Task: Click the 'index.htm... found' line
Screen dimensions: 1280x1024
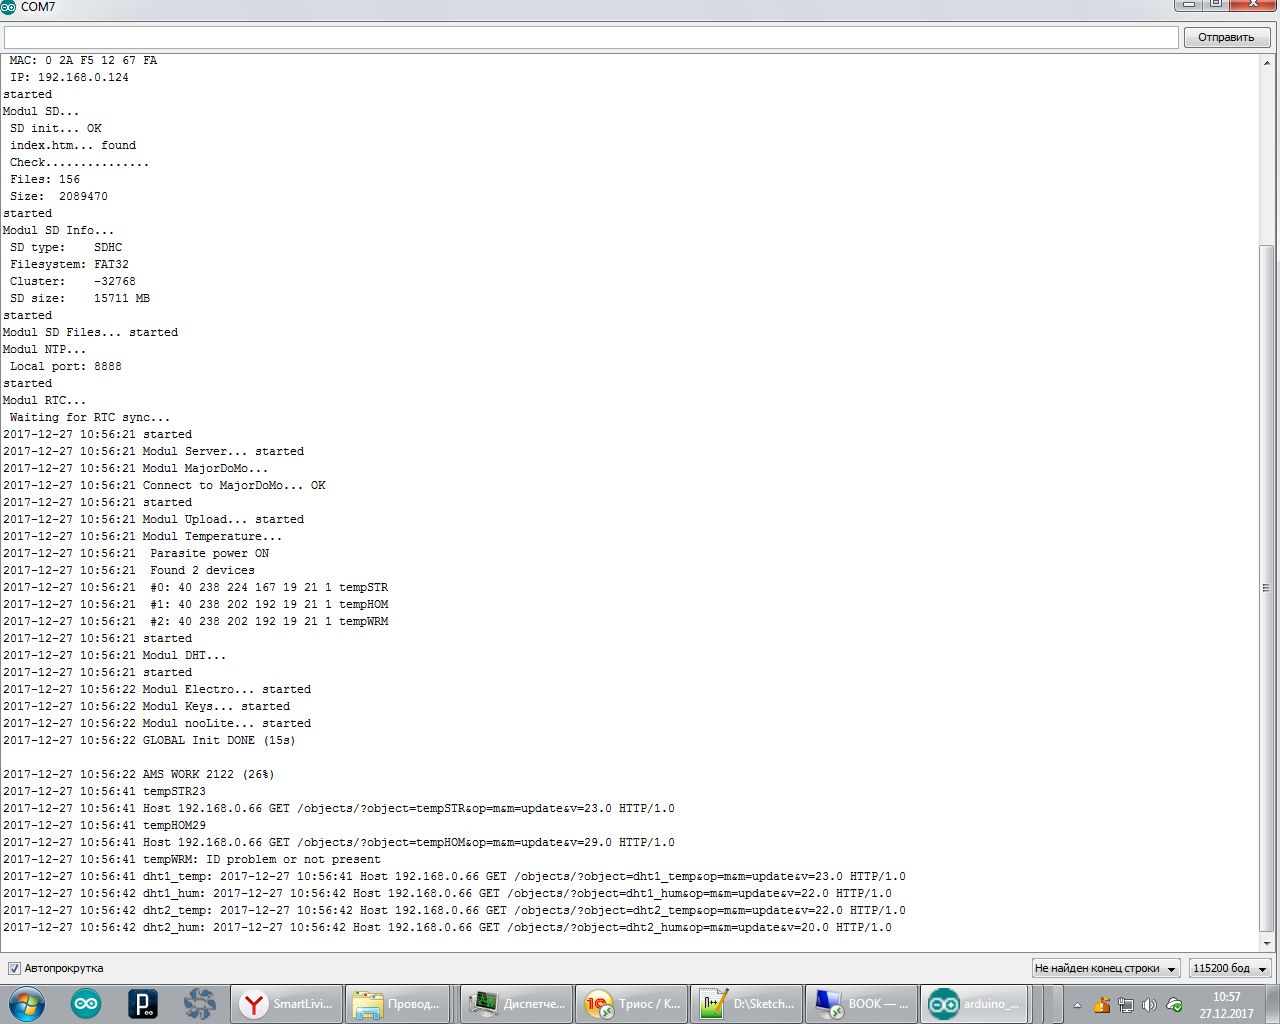Action: pos(73,145)
